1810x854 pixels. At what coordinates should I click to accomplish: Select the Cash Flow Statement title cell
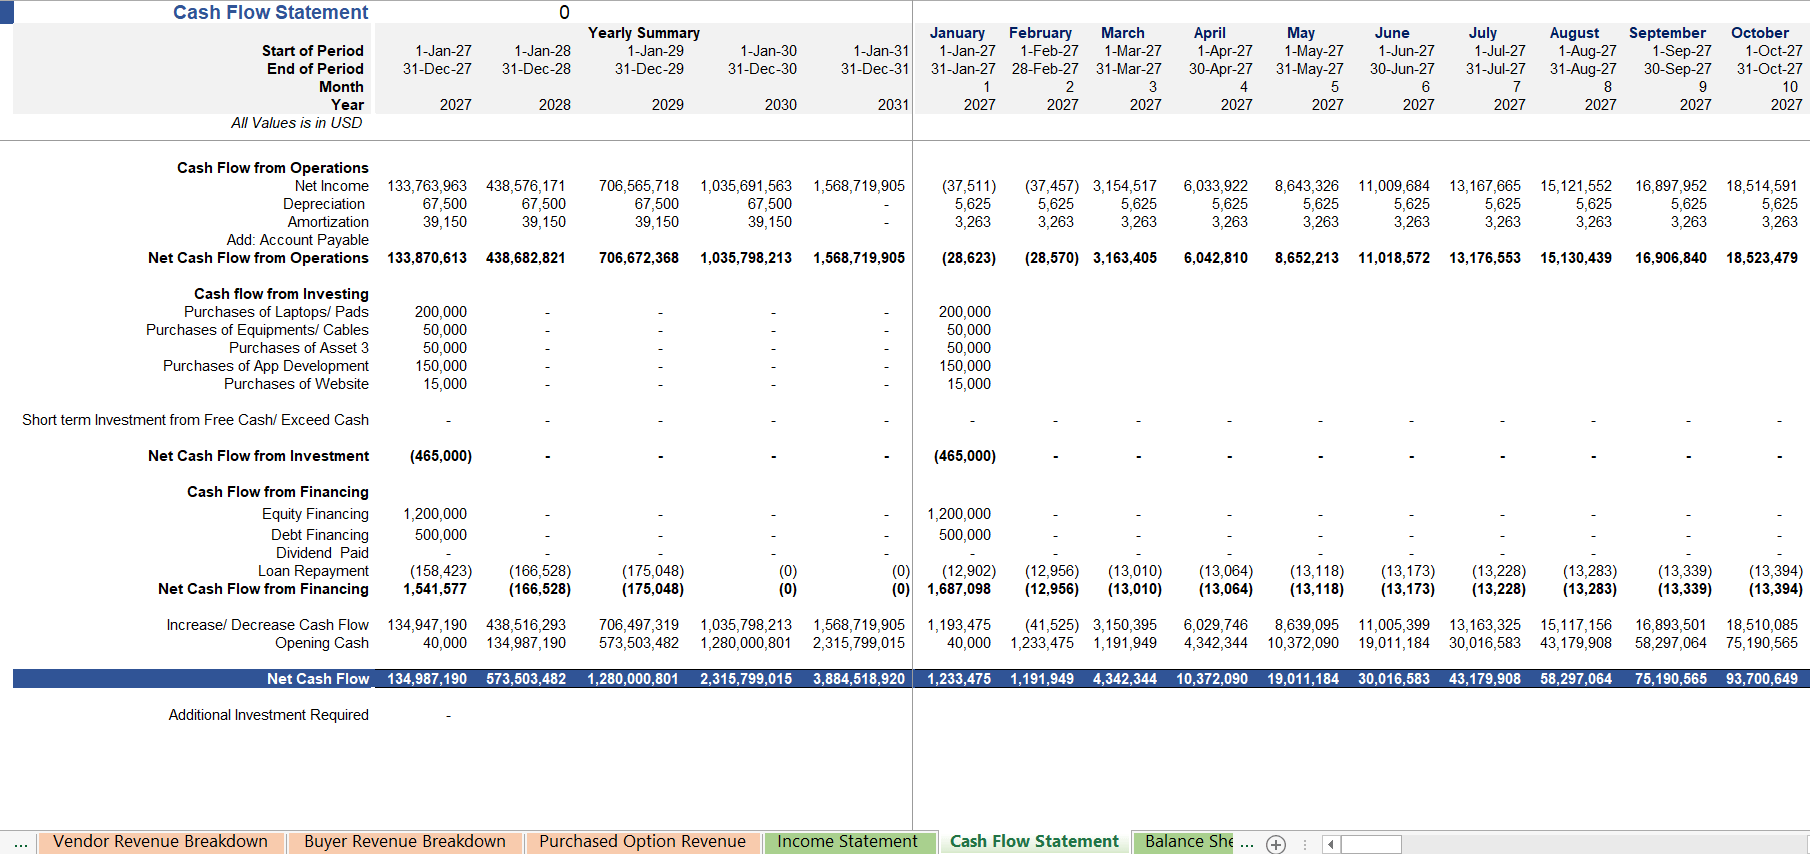click(270, 12)
